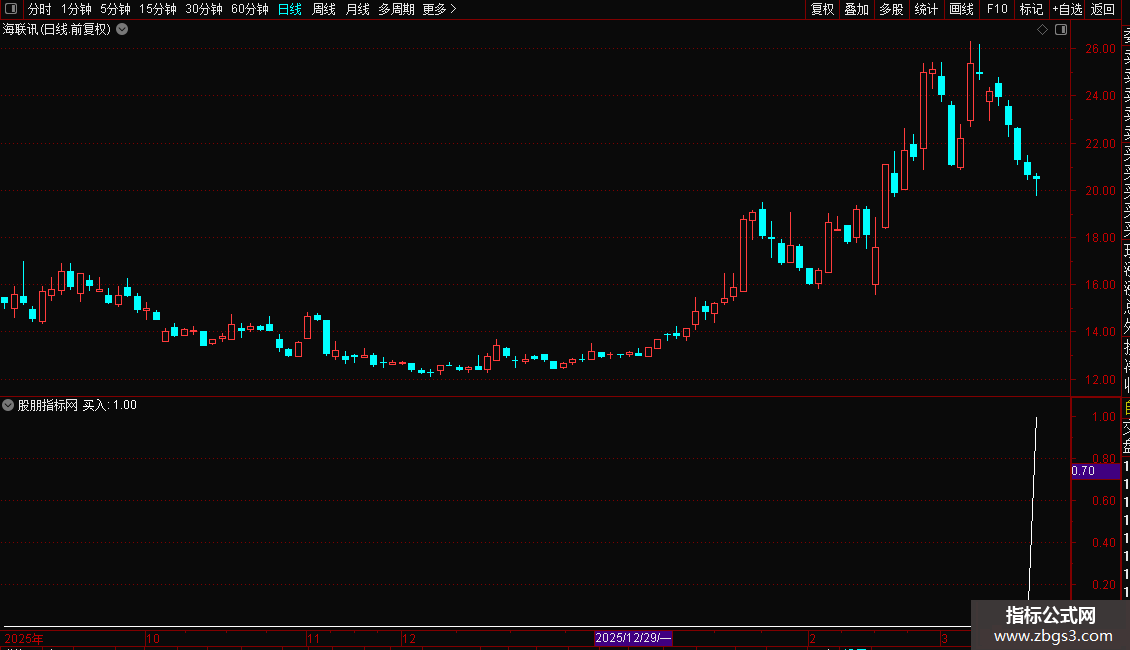The image size is (1130, 650).
Task: Toggle the left sidebar panel icon
Action: [x=11, y=9]
